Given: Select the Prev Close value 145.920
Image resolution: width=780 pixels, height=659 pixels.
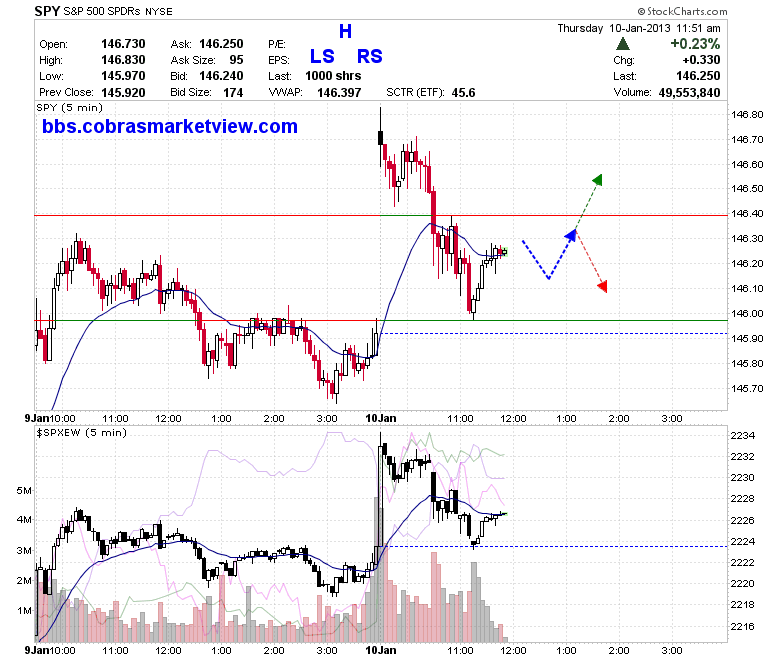Looking at the screenshot, I should [123, 93].
